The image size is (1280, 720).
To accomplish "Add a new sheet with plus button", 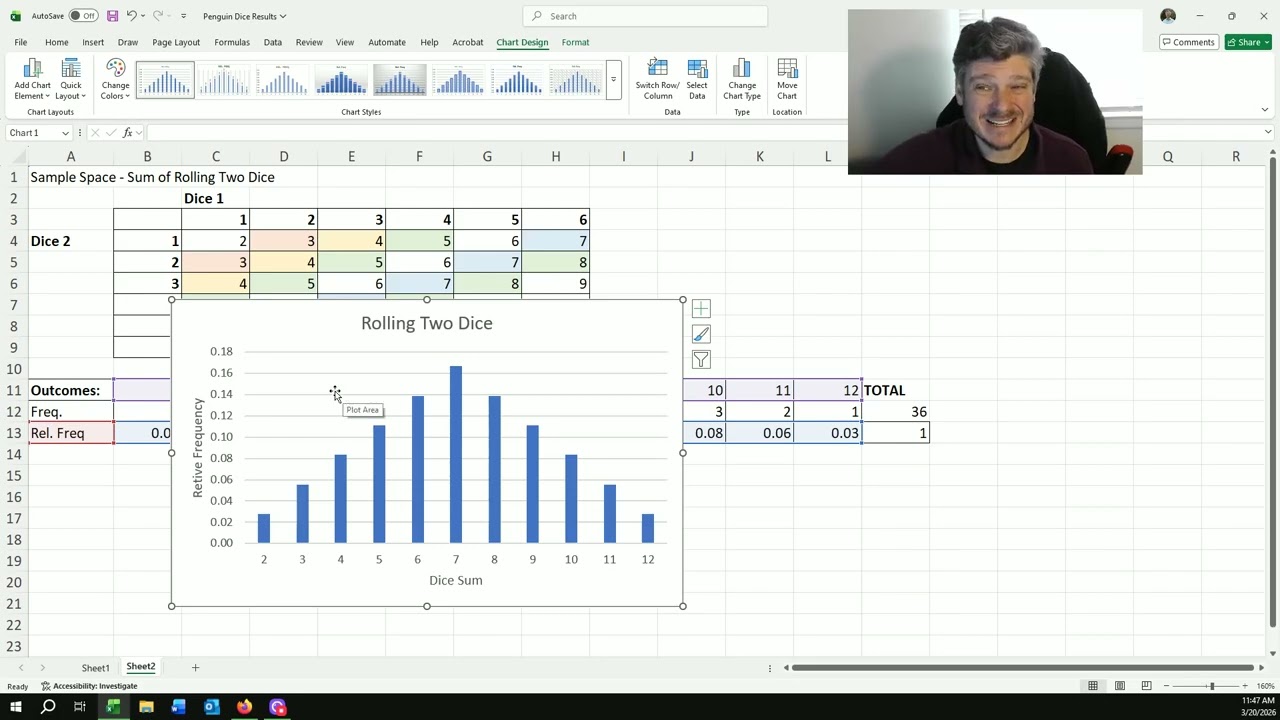I will (195, 668).
